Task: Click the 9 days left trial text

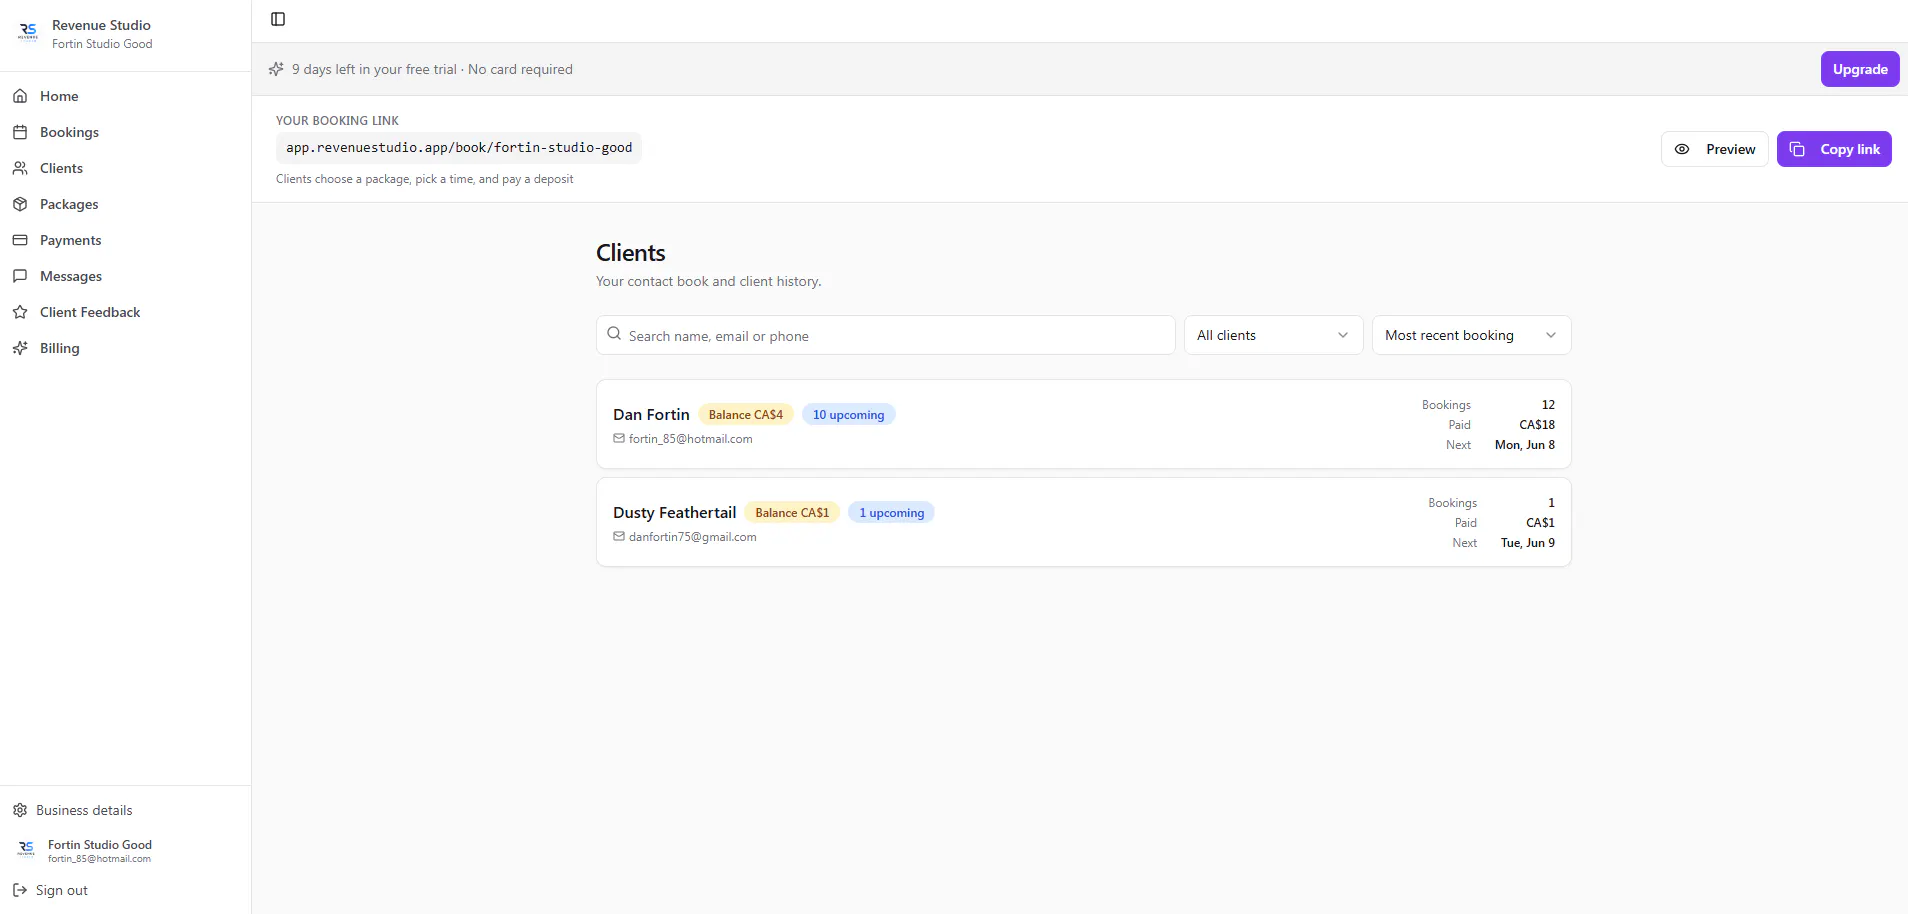Action: tap(432, 69)
